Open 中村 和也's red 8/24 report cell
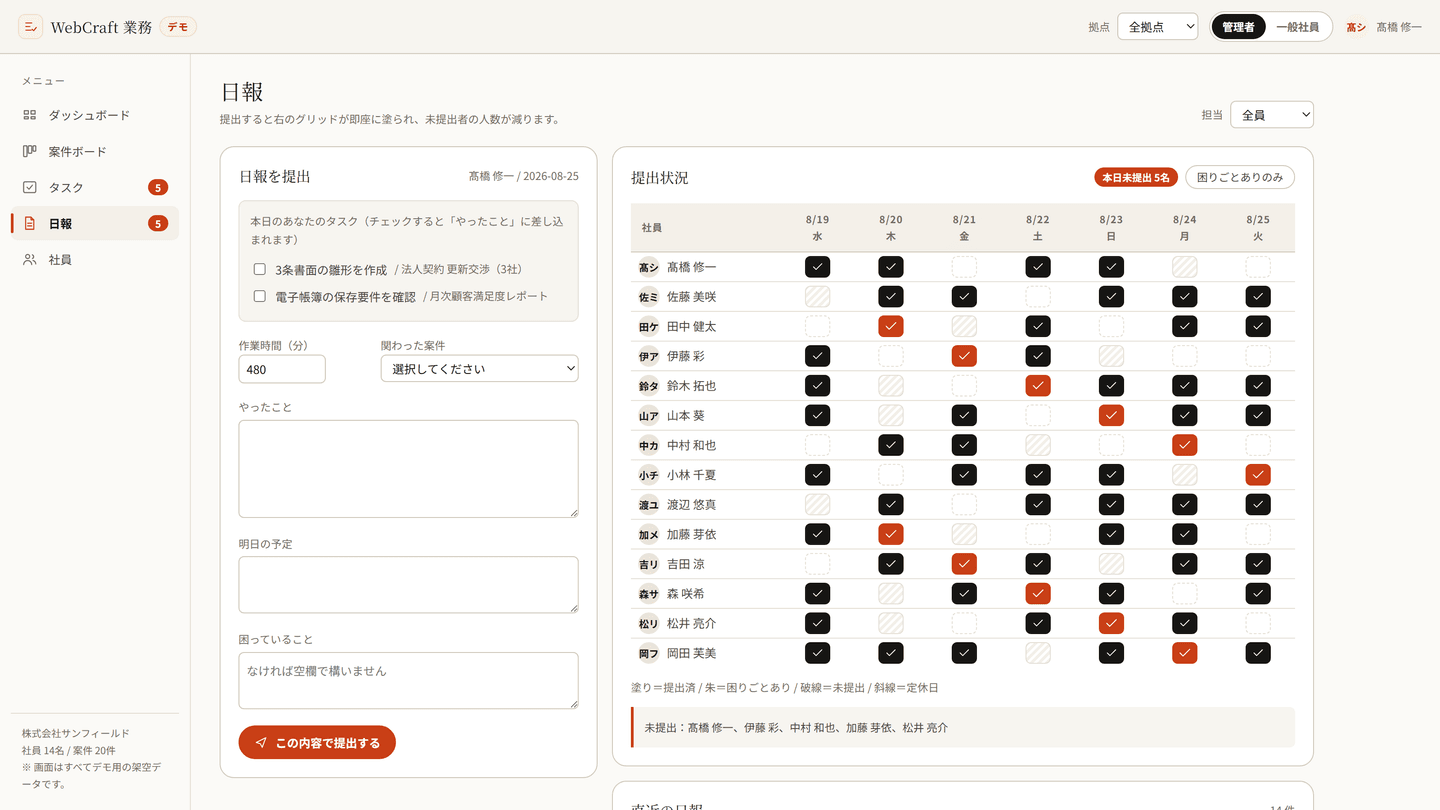This screenshot has height=810, width=1440. pyautogui.click(x=1185, y=445)
